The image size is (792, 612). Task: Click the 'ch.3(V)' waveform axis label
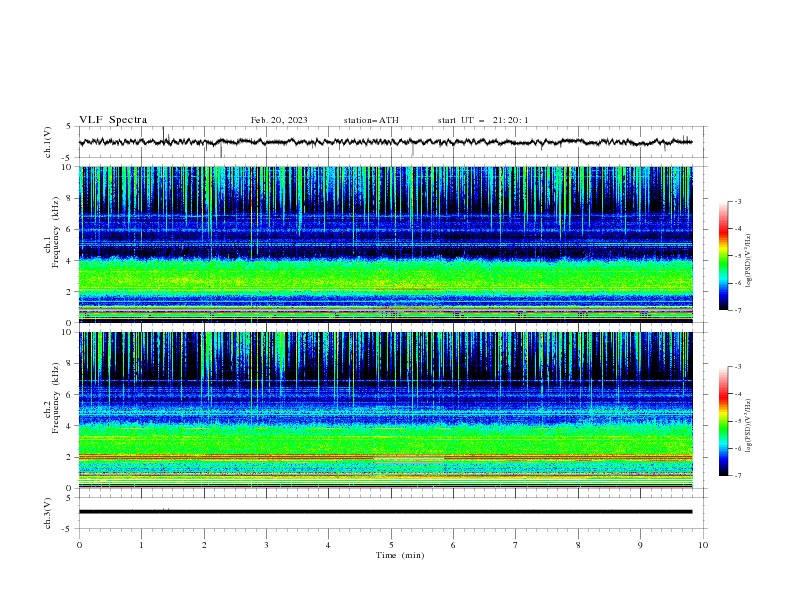[x=48, y=513]
